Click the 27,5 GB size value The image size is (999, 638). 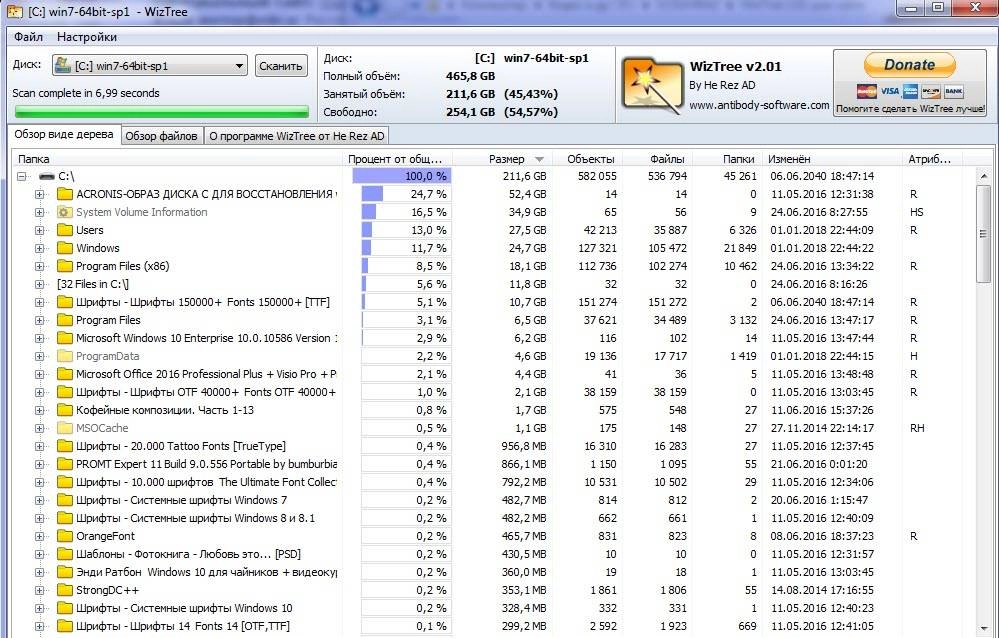[x=528, y=230]
